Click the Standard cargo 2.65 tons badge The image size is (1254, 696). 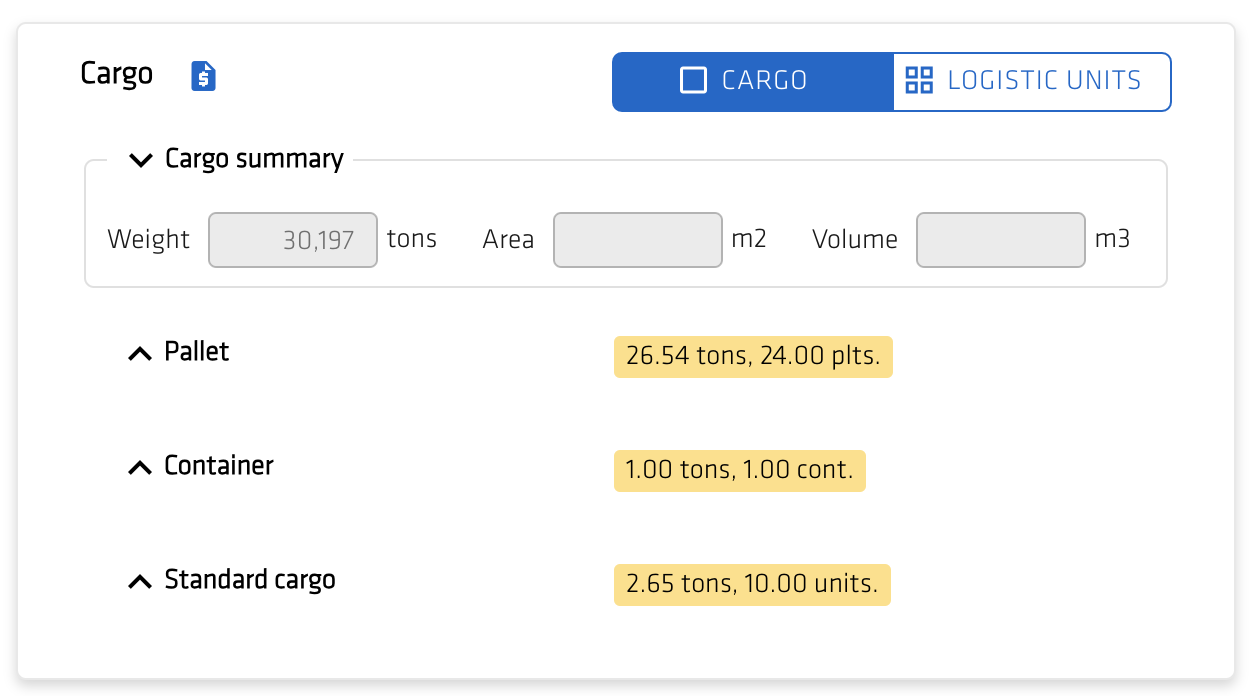pyautogui.click(x=751, y=585)
